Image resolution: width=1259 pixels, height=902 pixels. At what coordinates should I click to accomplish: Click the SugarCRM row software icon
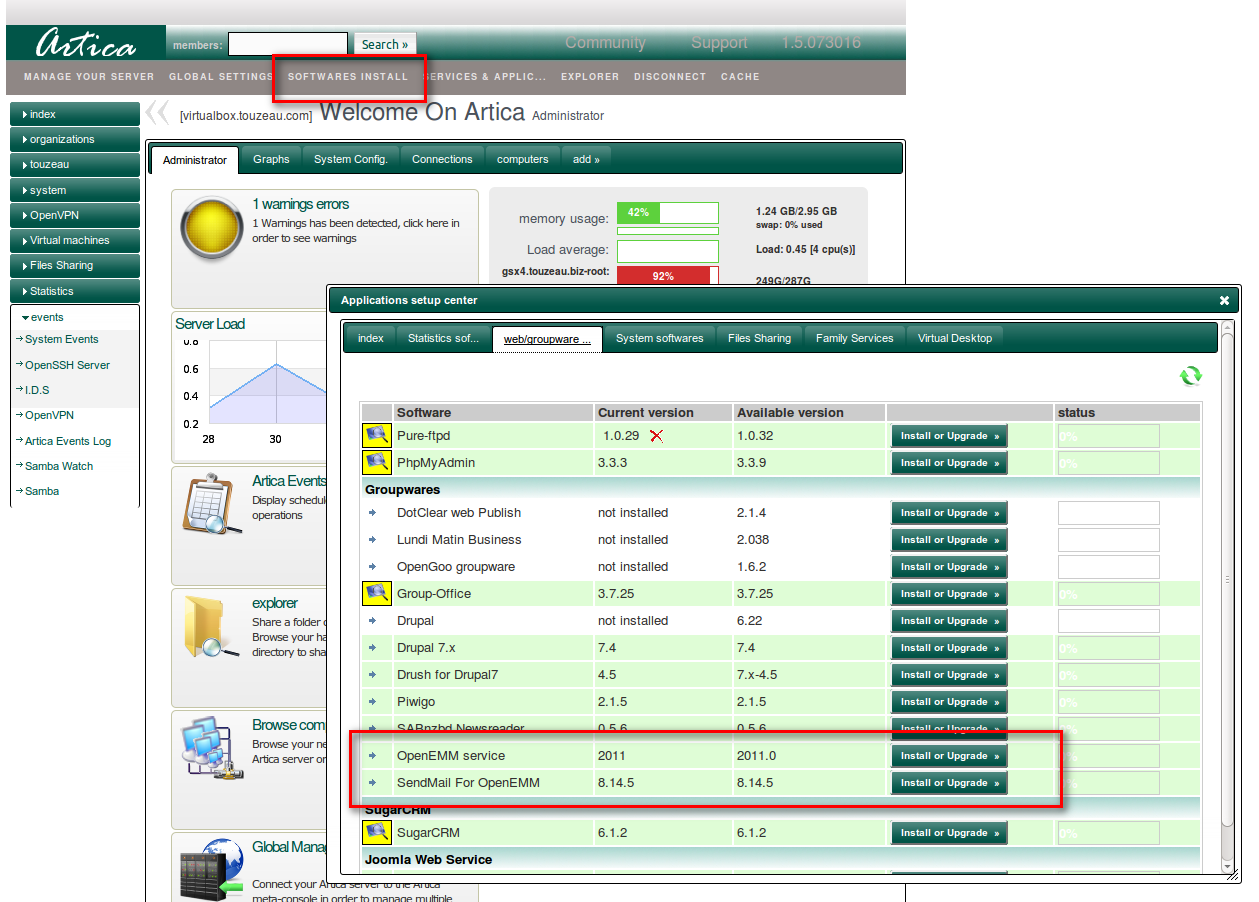coord(376,833)
